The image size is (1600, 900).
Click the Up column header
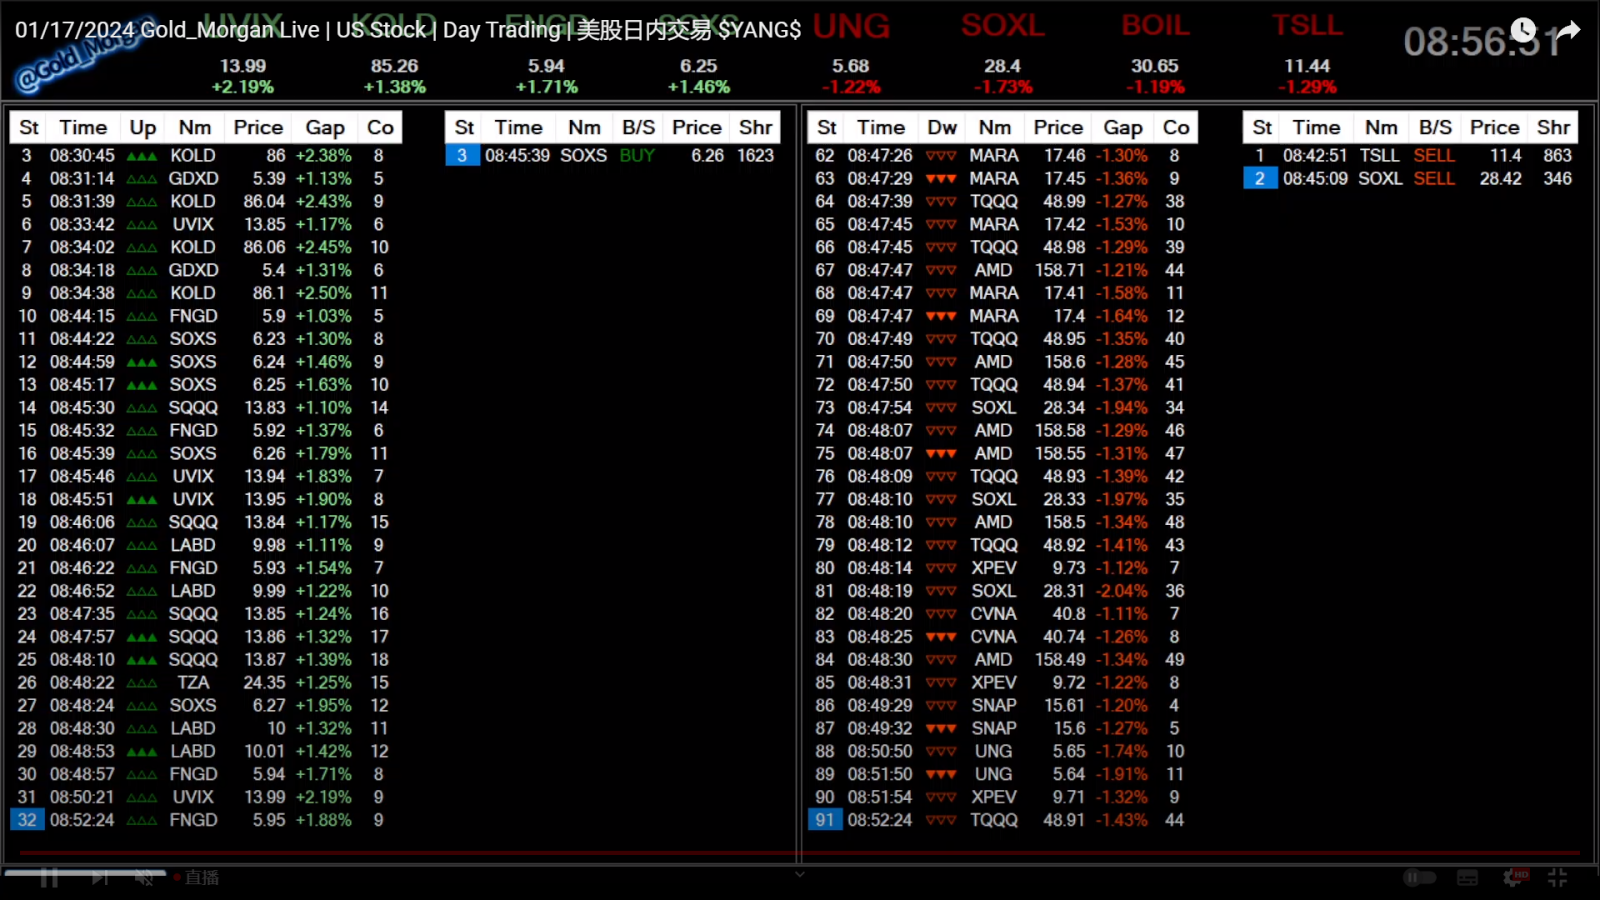click(143, 128)
